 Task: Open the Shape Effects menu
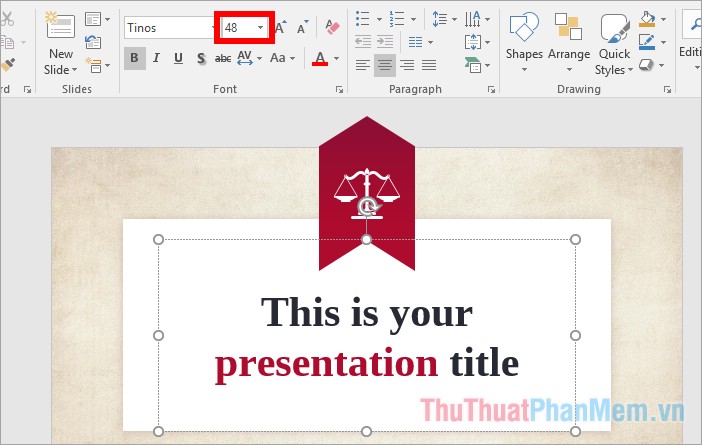click(x=652, y=65)
